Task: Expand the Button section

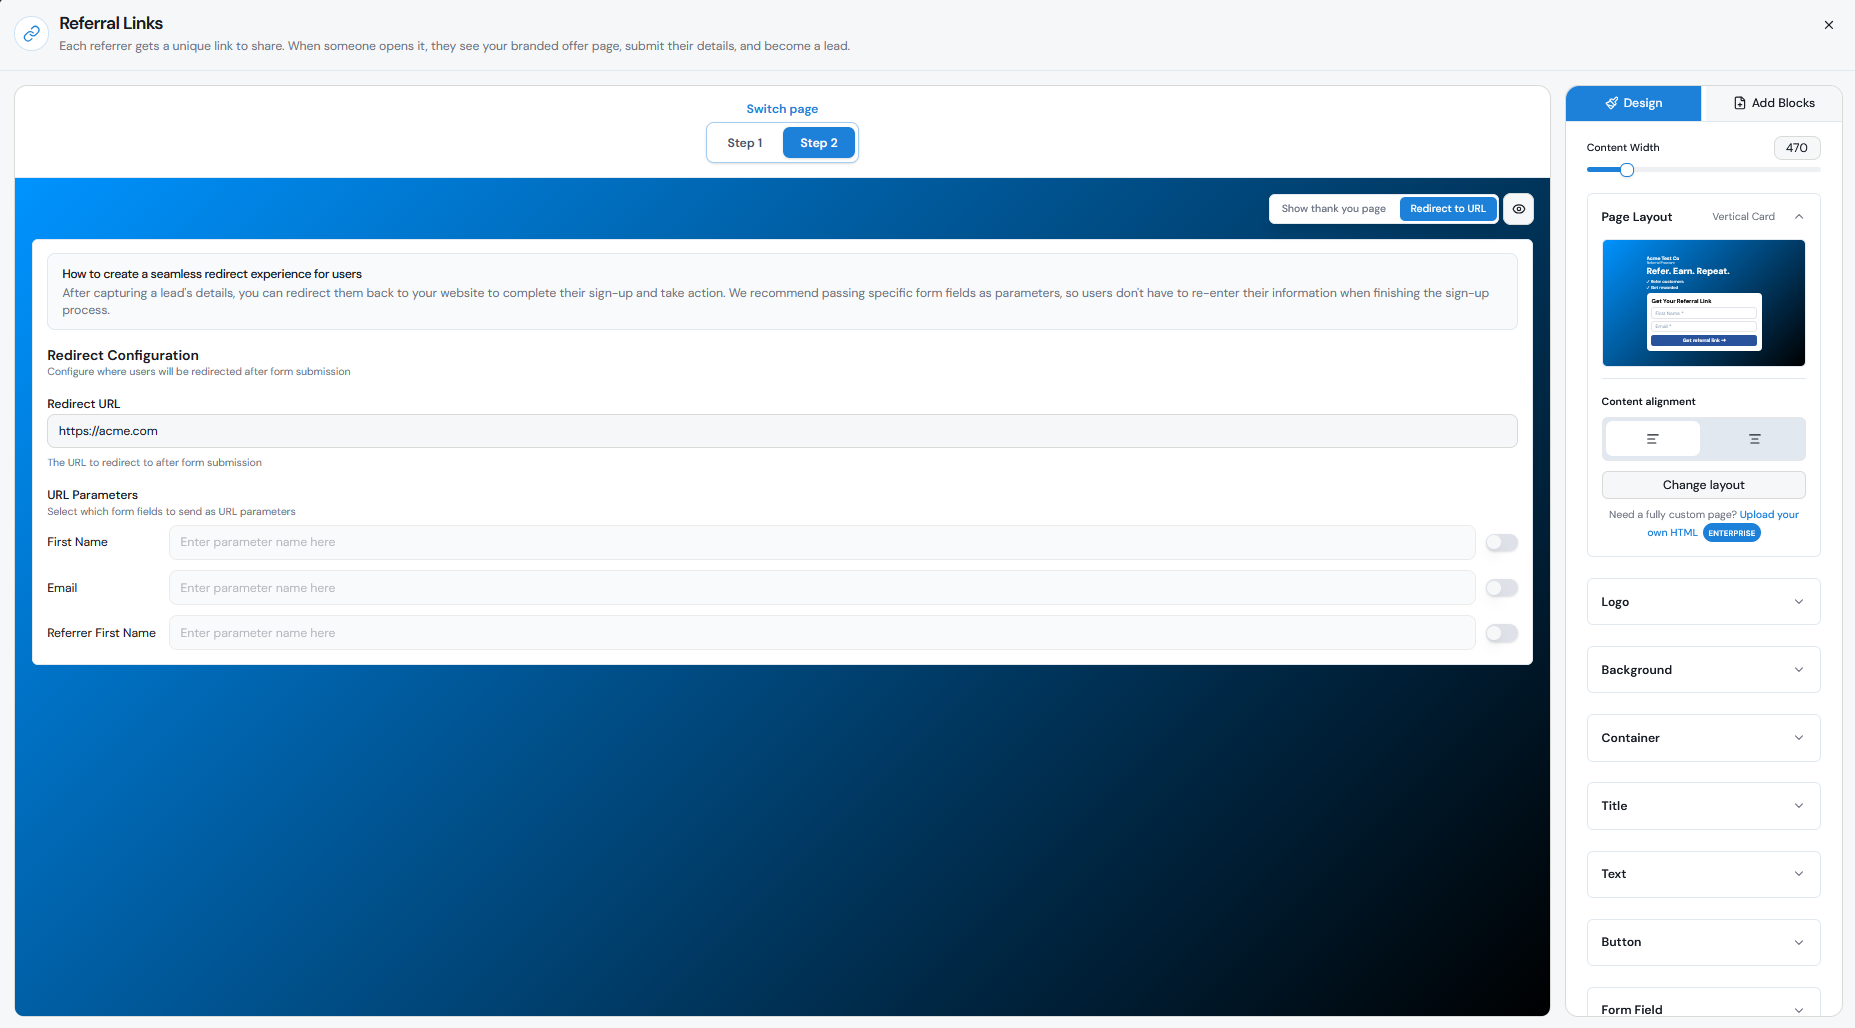Action: point(1703,942)
